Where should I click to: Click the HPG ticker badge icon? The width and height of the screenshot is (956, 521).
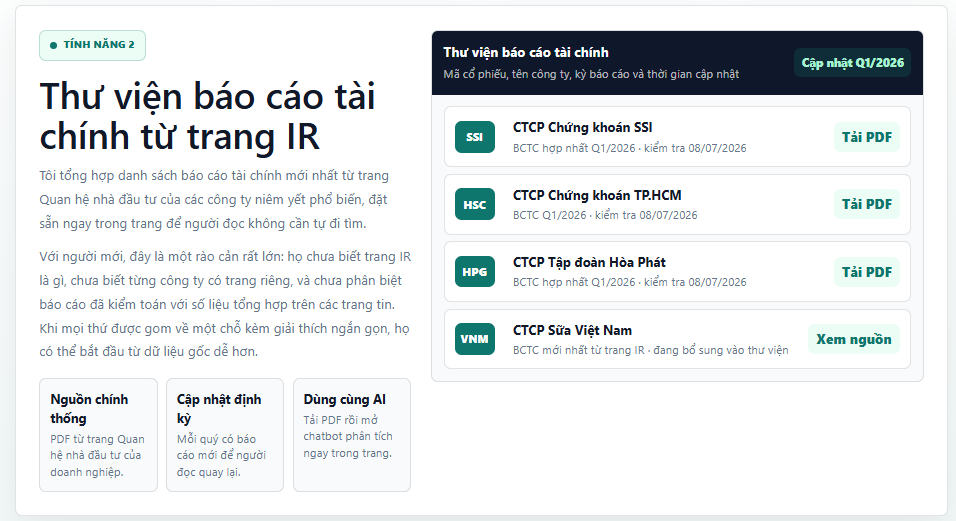pos(474,272)
